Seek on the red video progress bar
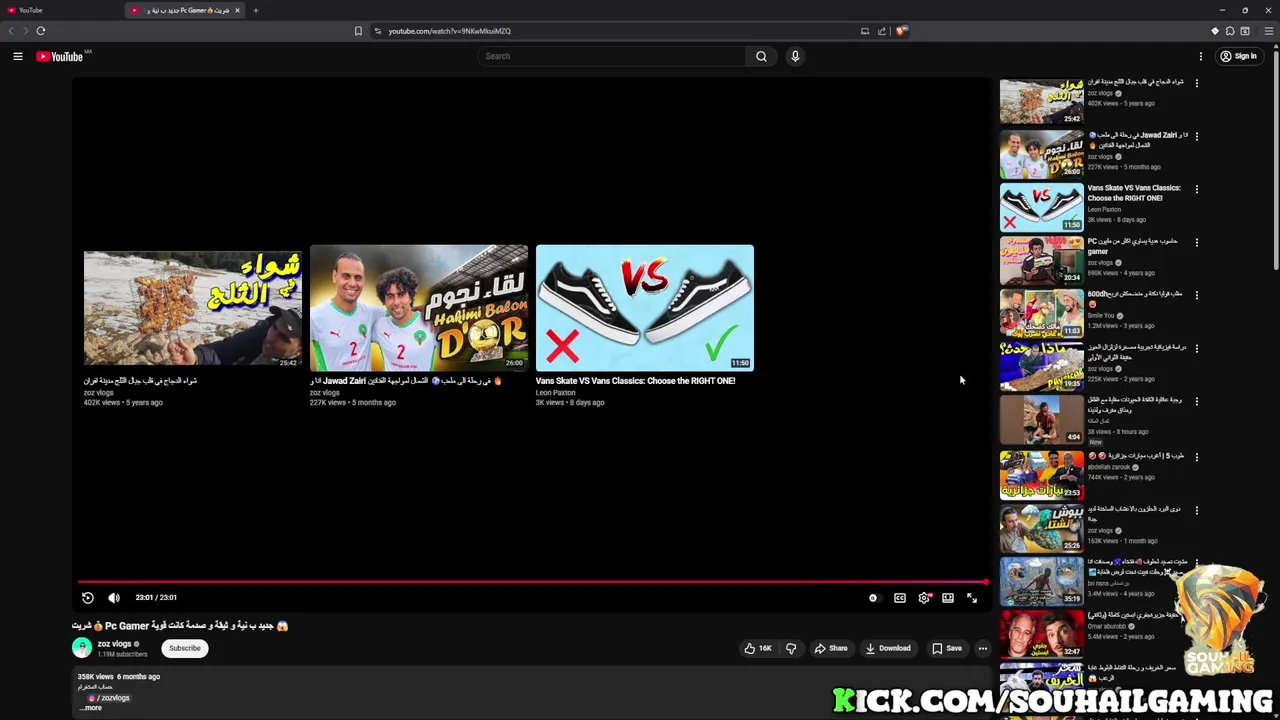Image resolution: width=1280 pixels, height=720 pixels. 532,582
